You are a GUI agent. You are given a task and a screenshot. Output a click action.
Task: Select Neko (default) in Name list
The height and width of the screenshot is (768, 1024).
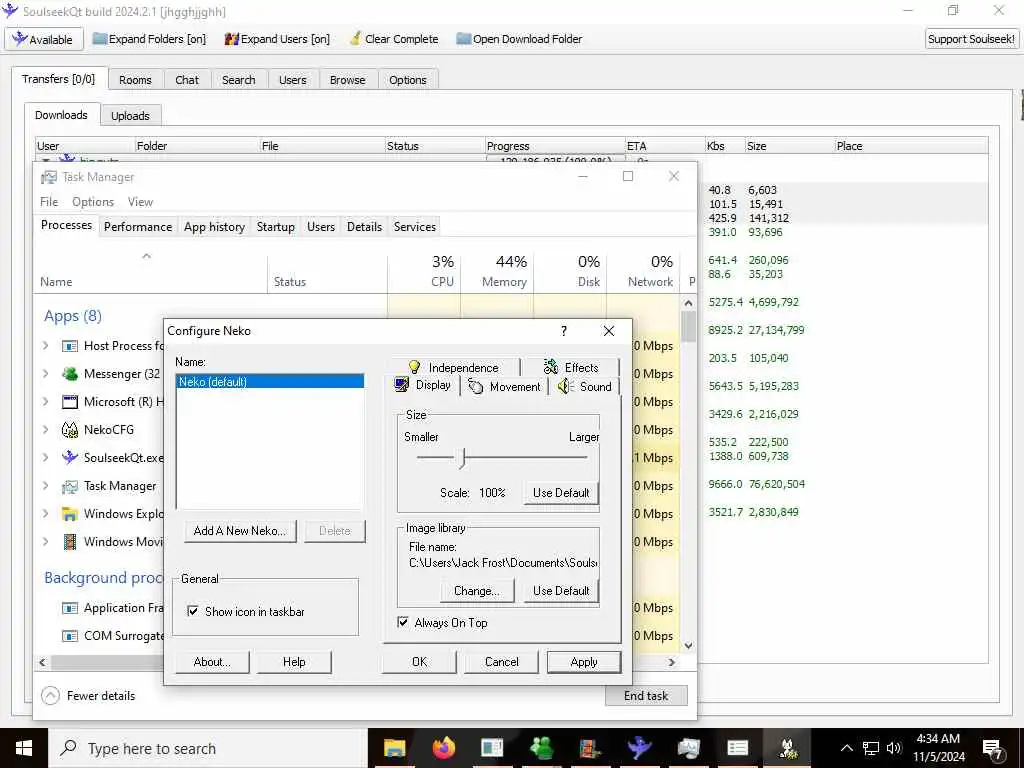[x=270, y=381]
